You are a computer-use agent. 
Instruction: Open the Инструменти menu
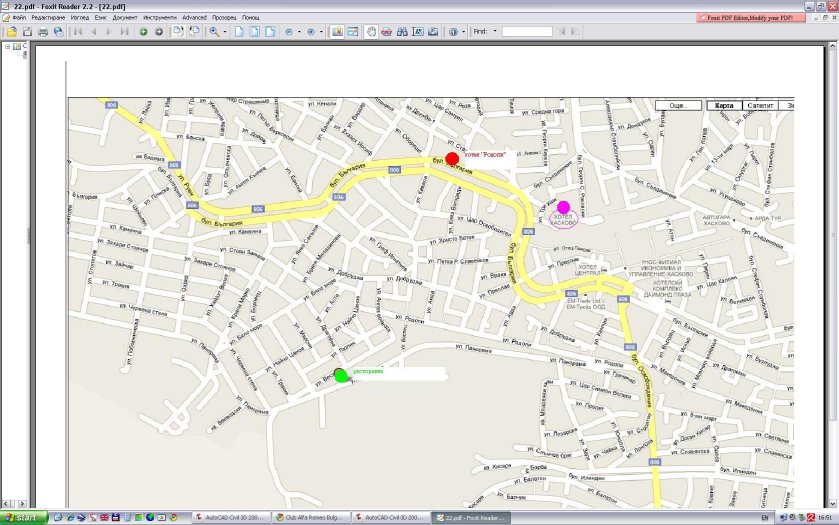[159, 18]
